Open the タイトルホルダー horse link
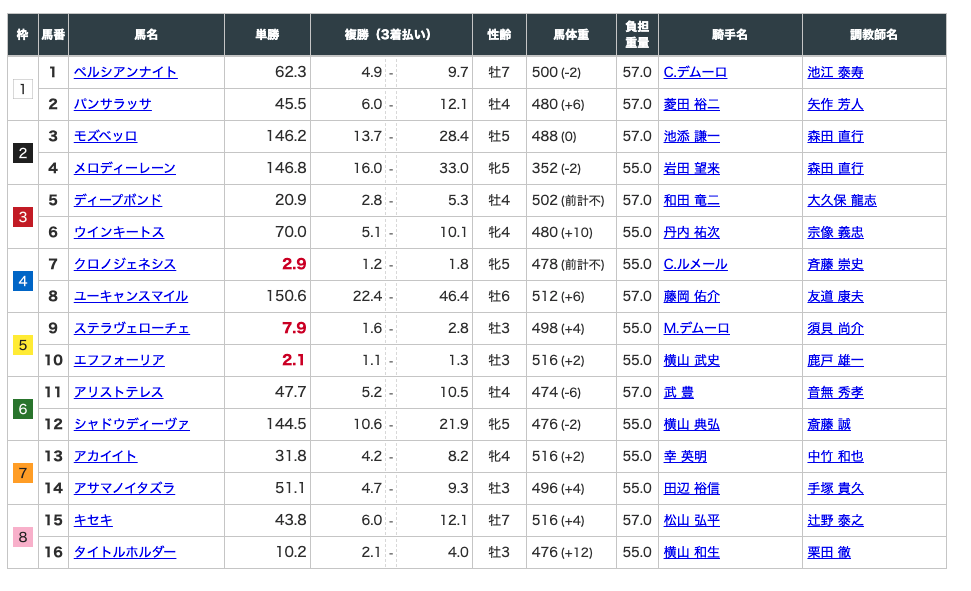The image size is (971, 591). (124, 552)
